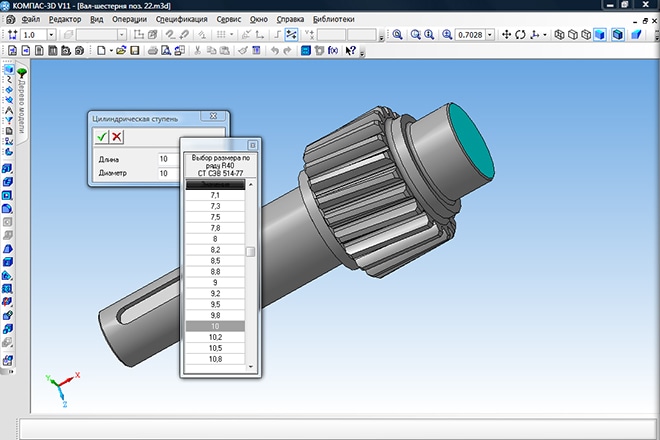Image resolution: width=660 pixels, height=440 pixels.
Task: Open the empty layer combo box dropdown
Action: pyautogui.click(x=121, y=35)
